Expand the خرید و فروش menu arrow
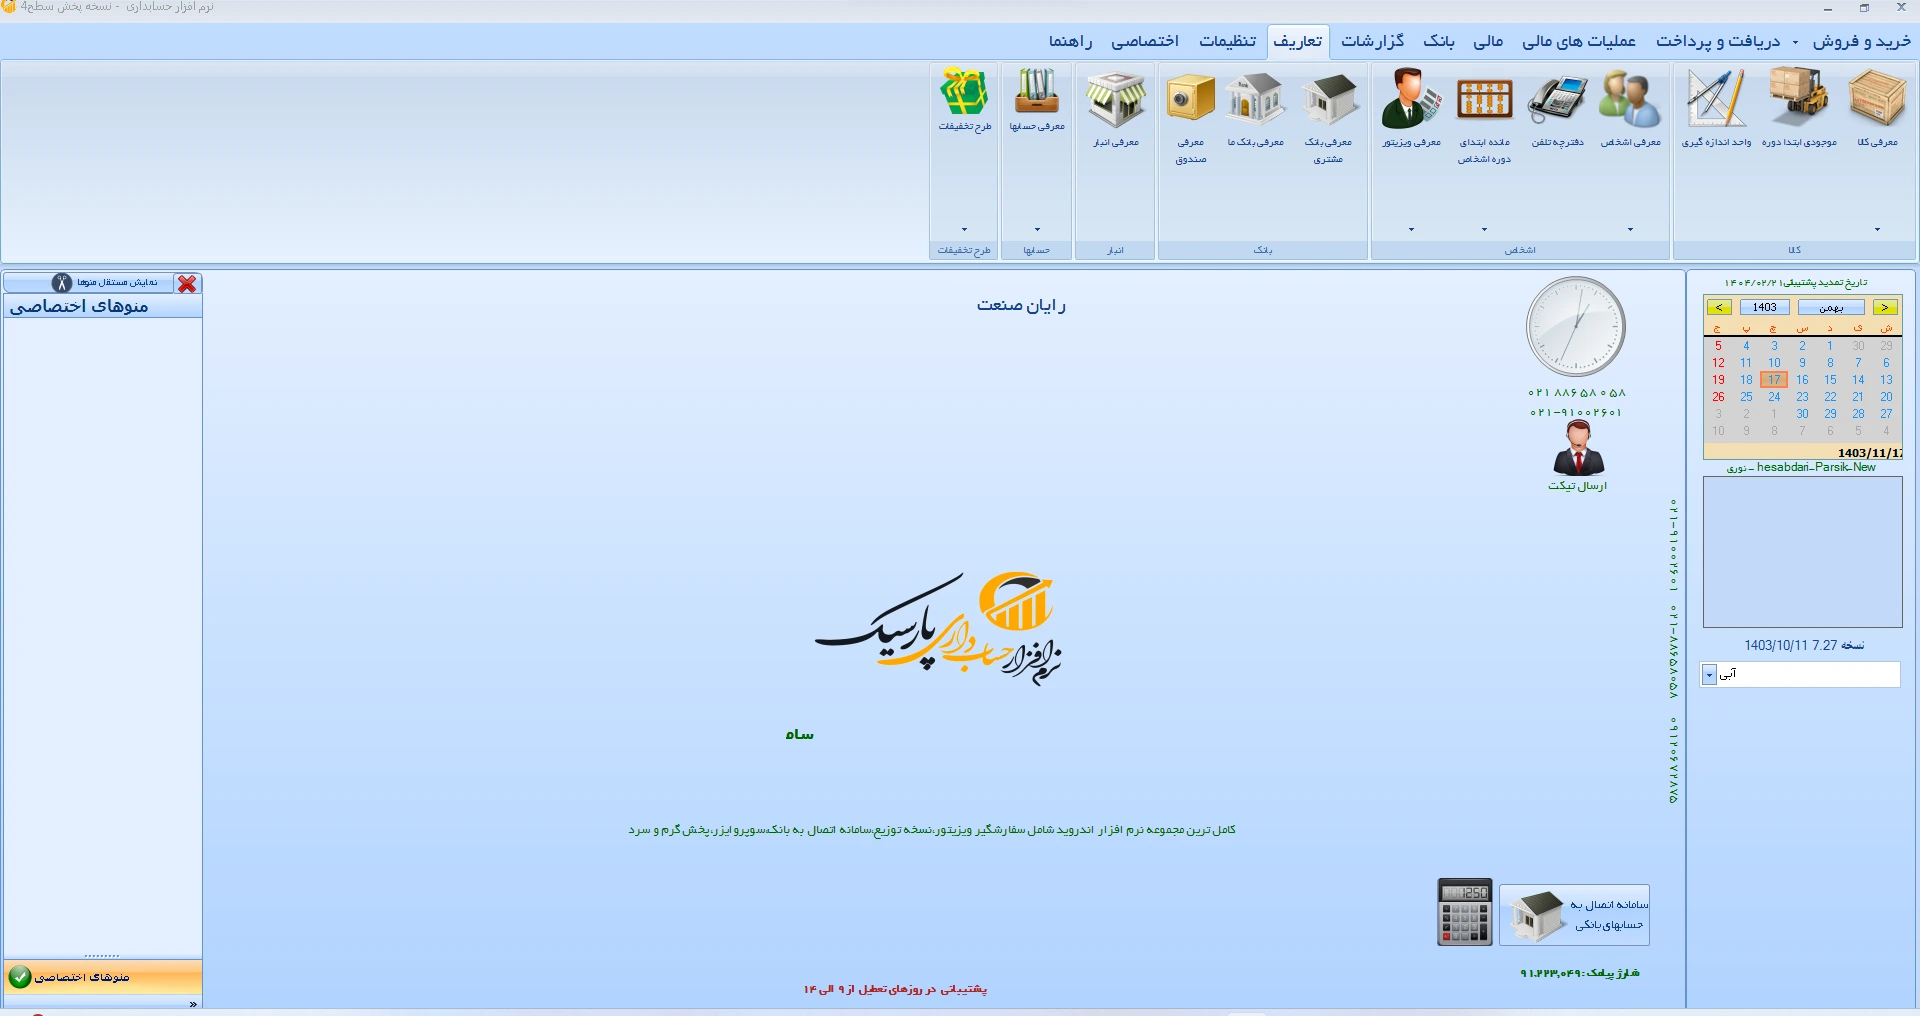The width and height of the screenshot is (1920, 1016). pyautogui.click(x=1795, y=42)
